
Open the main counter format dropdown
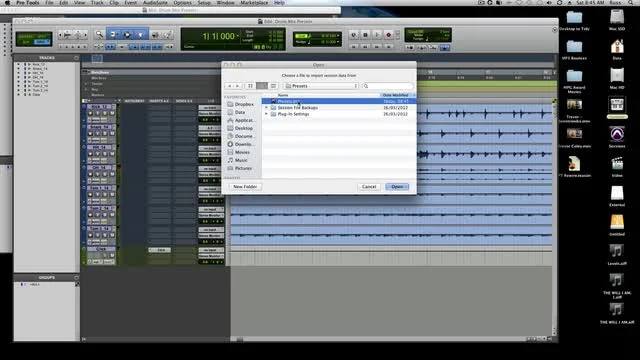(x=238, y=36)
